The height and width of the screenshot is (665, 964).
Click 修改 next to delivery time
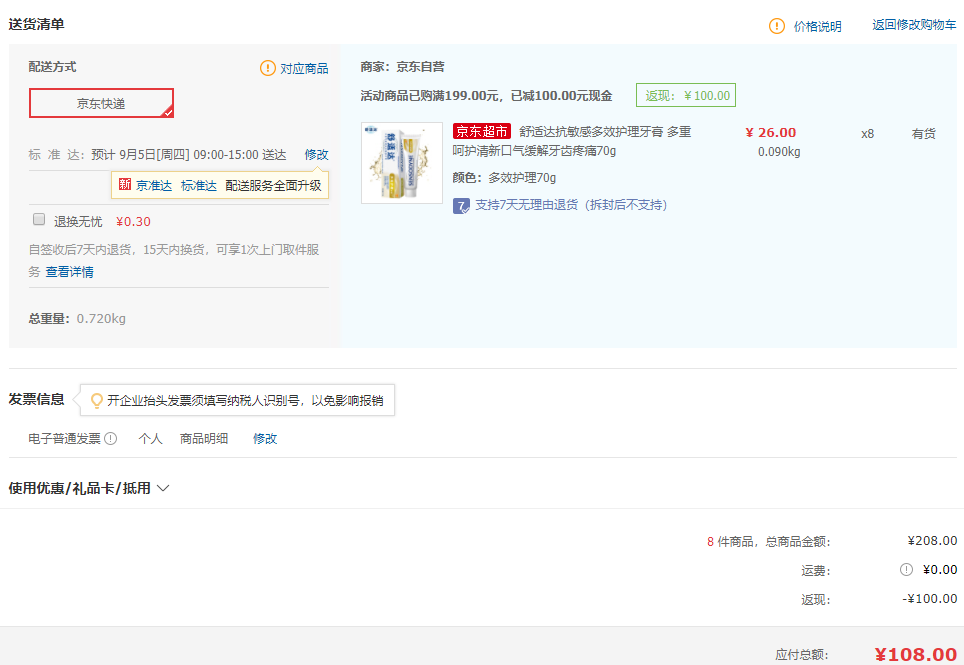(317, 154)
